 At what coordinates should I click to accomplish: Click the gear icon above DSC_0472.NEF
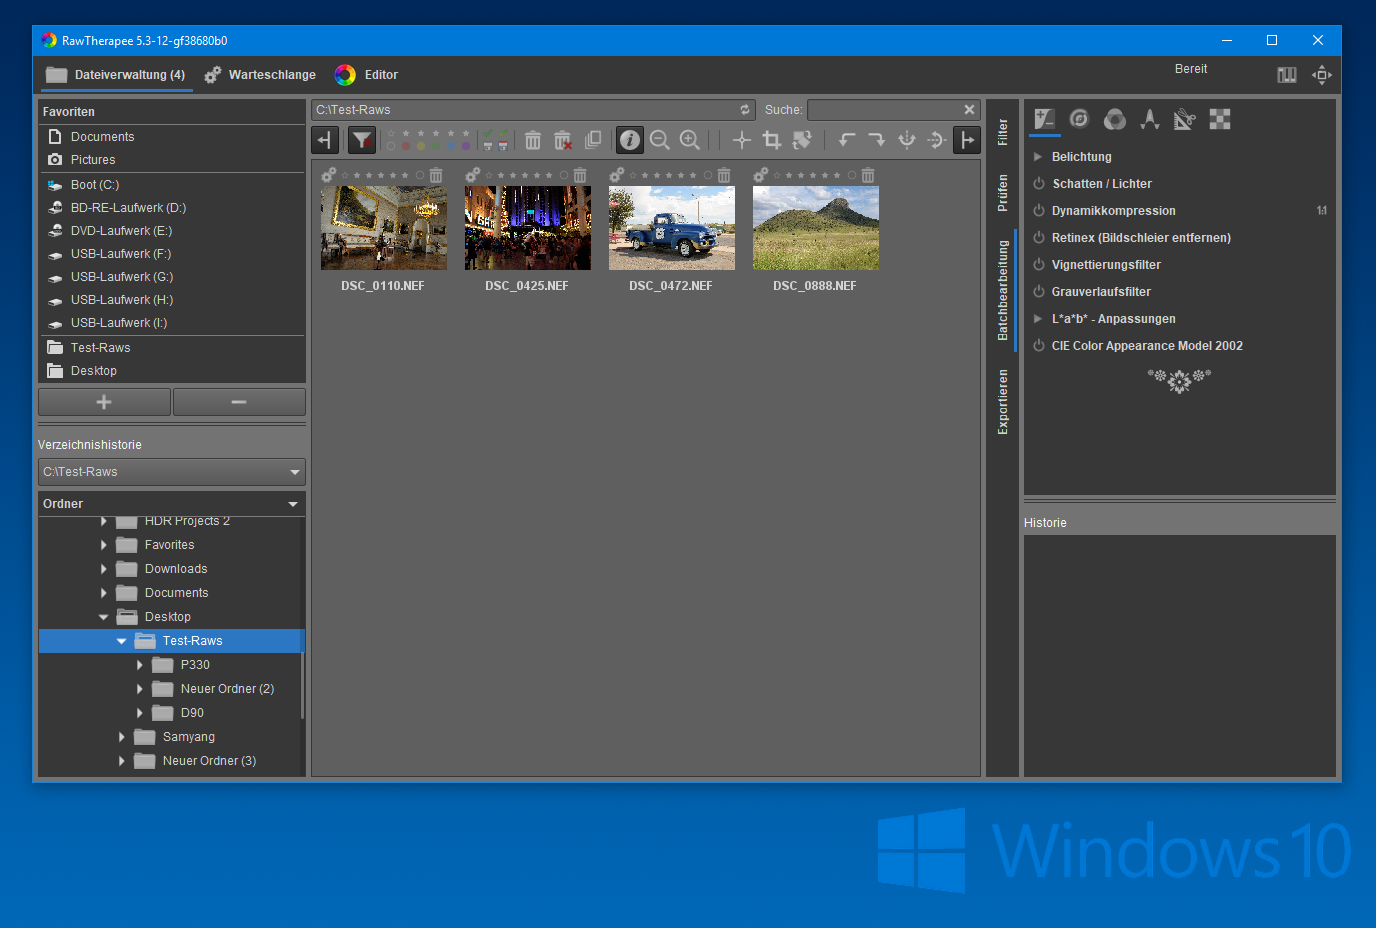616,175
